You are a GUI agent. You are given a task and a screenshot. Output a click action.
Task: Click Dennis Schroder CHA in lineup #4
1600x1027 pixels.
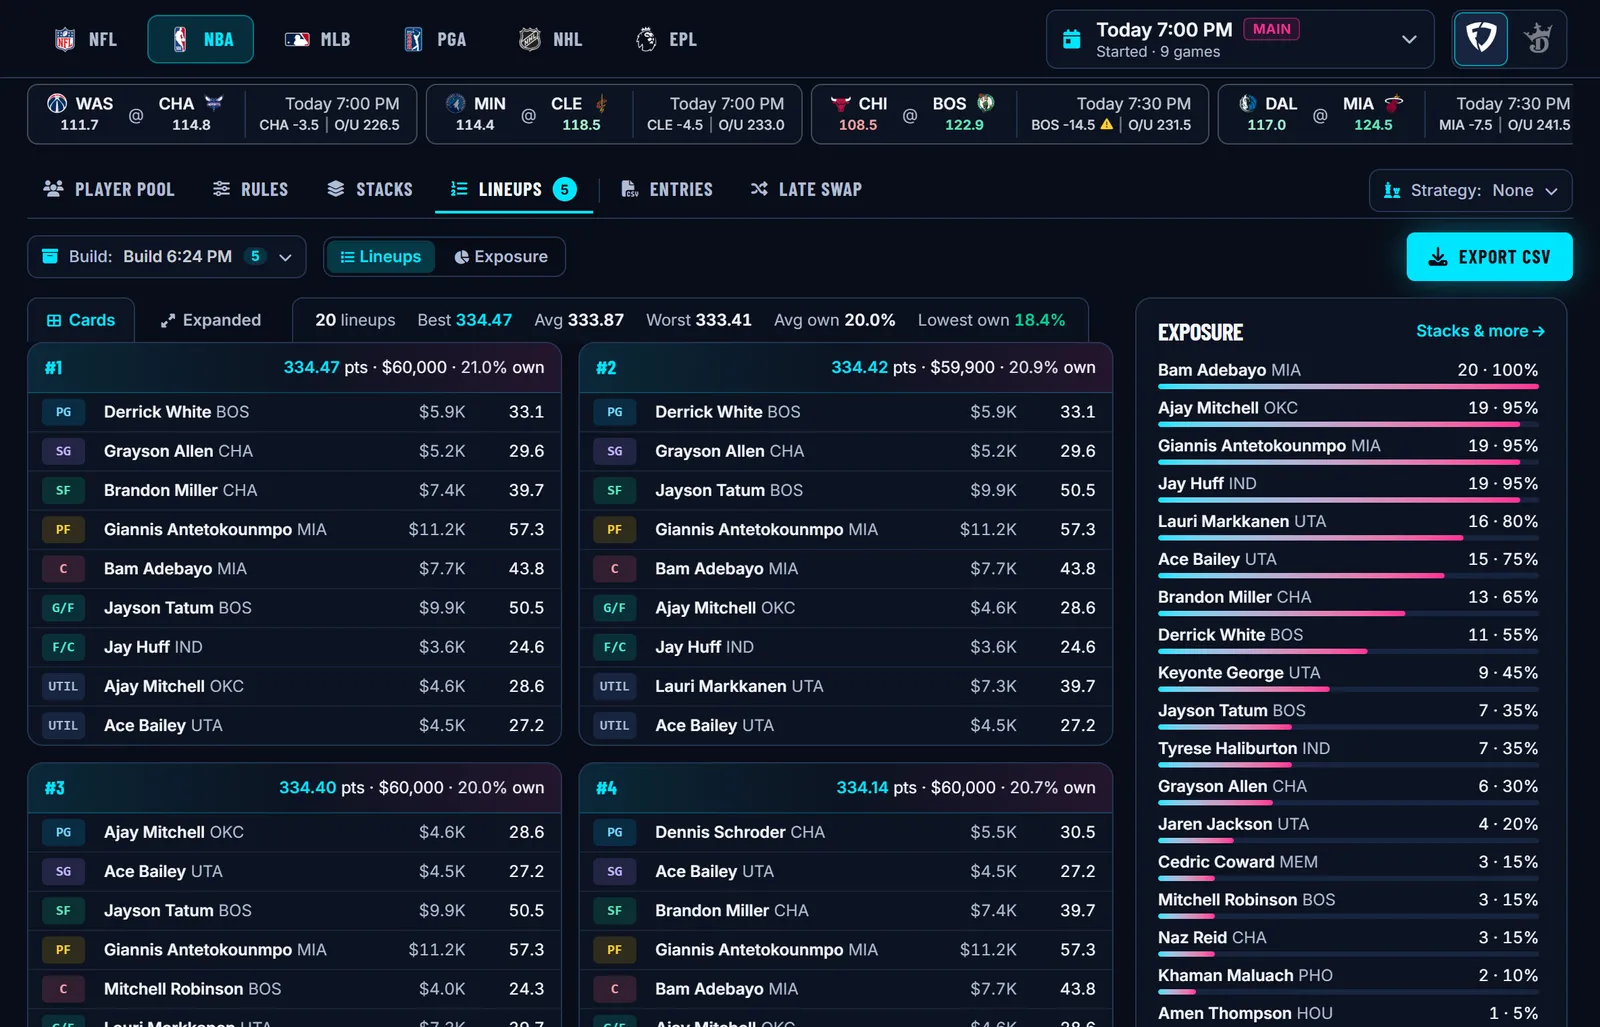pos(740,832)
